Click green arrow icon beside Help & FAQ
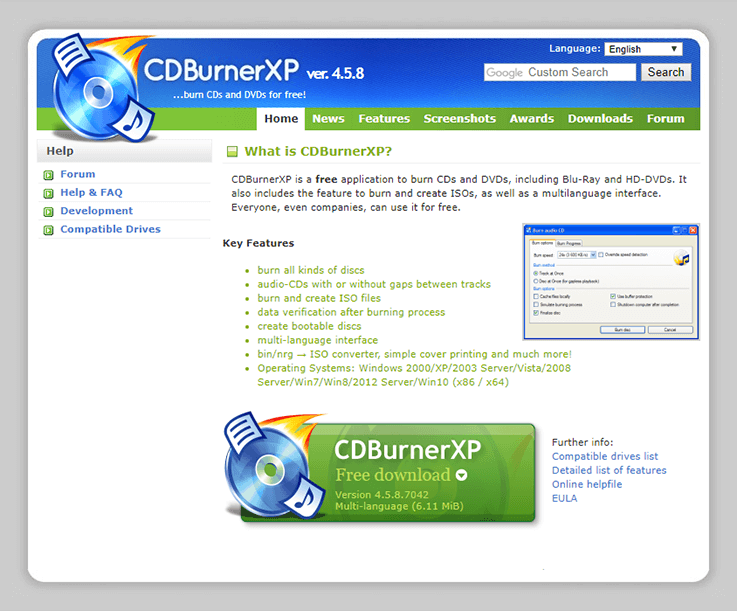 pyautogui.click(x=48, y=194)
